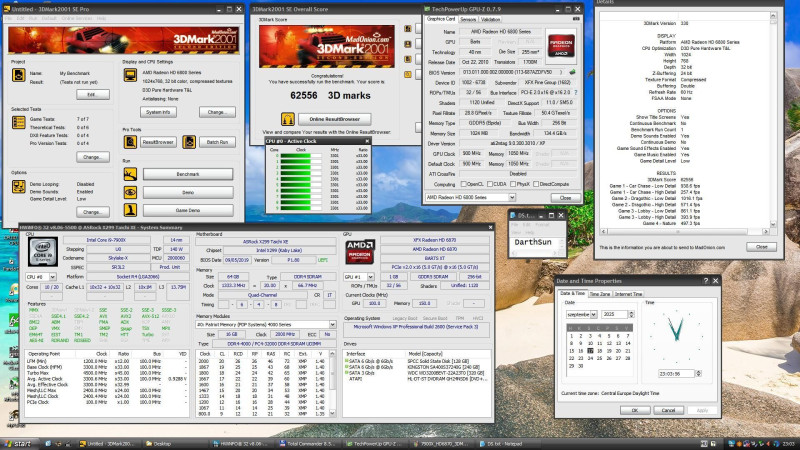The image size is (800, 450).
Task: Click the Demo eye icon
Action: tap(130, 192)
